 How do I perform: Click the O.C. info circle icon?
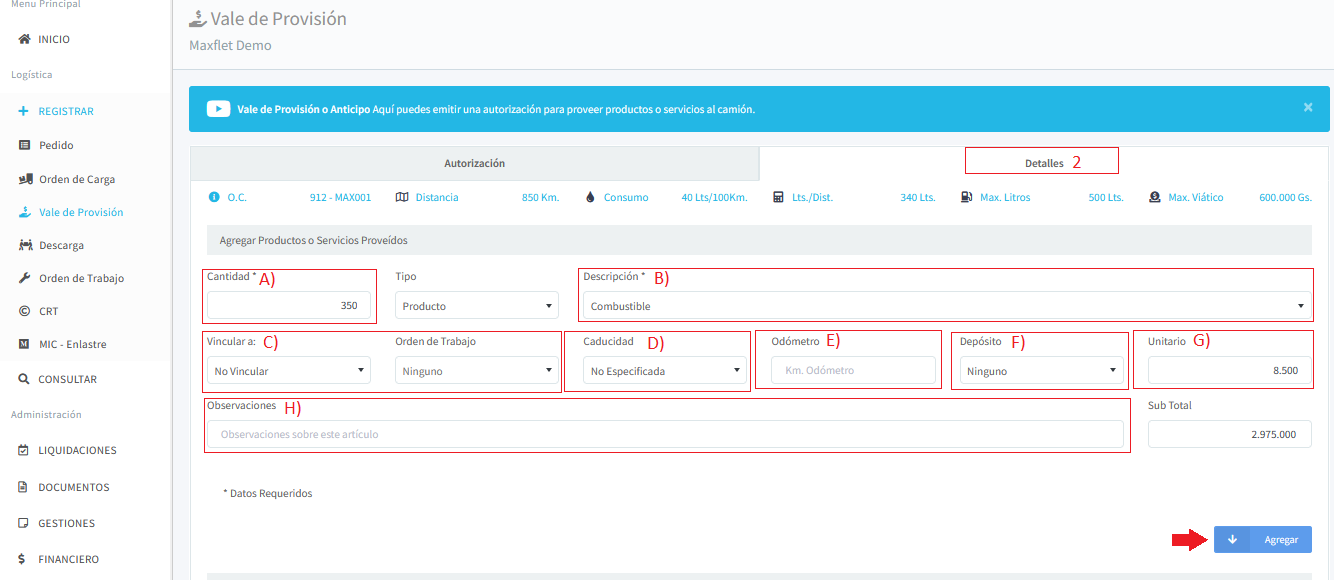click(213, 197)
